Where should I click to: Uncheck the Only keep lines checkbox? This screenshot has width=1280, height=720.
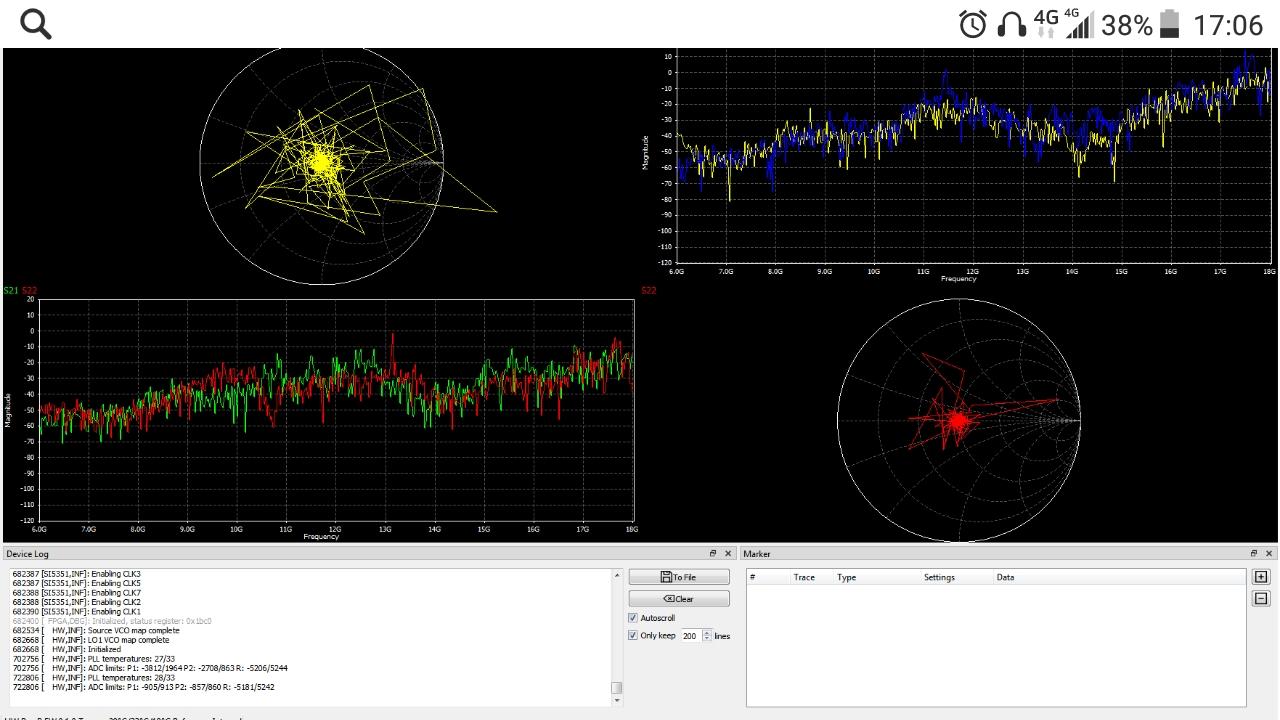point(633,635)
